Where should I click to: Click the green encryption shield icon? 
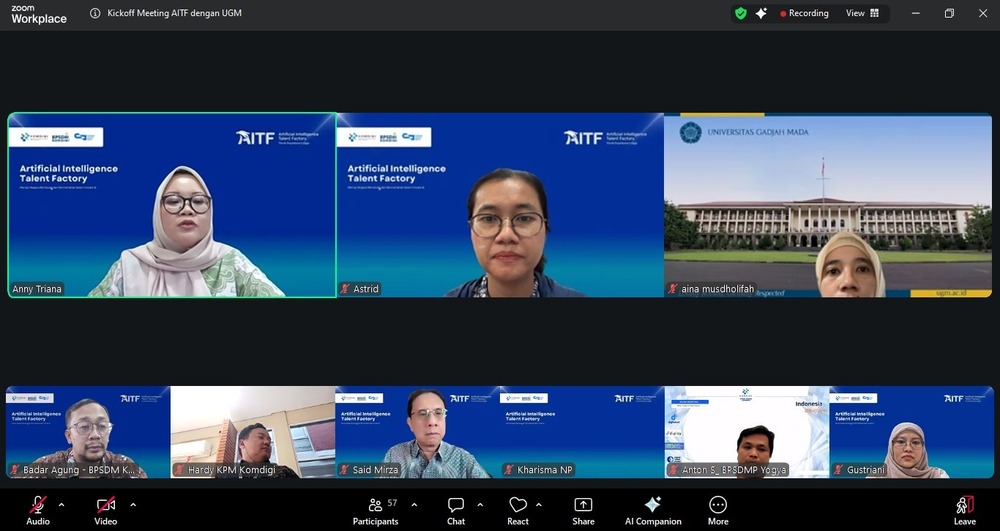(741, 13)
